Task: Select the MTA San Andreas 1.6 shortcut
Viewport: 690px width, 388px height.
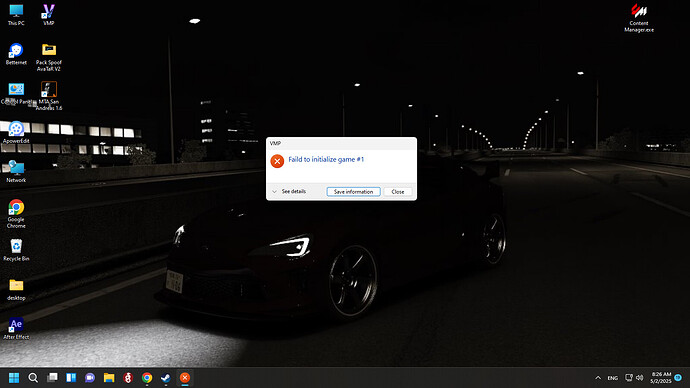Action: (x=49, y=96)
